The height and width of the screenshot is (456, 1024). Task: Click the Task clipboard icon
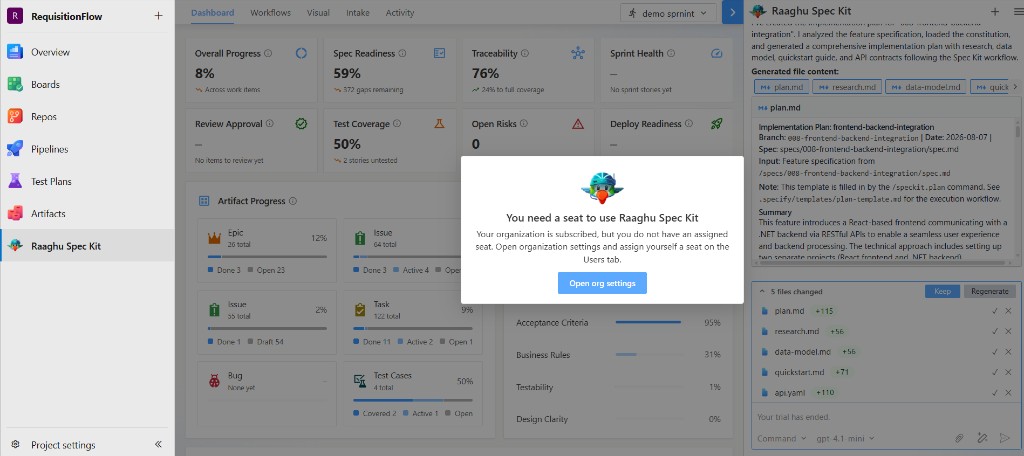point(360,310)
